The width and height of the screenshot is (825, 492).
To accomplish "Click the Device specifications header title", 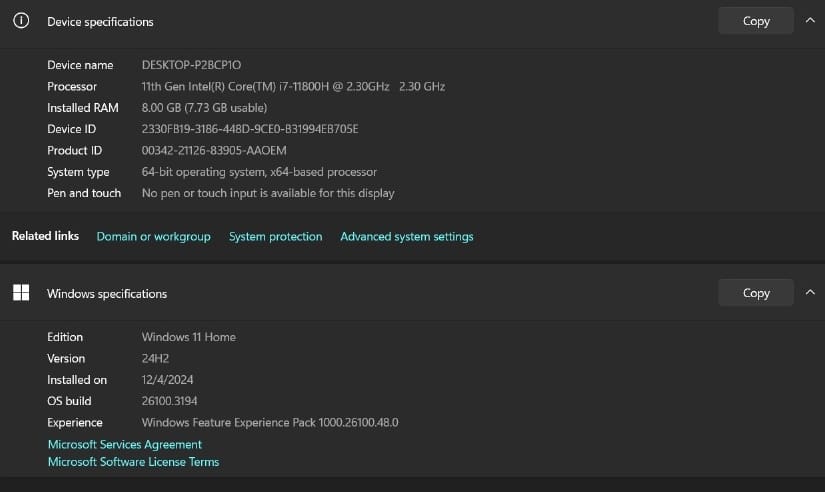I will (100, 22).
